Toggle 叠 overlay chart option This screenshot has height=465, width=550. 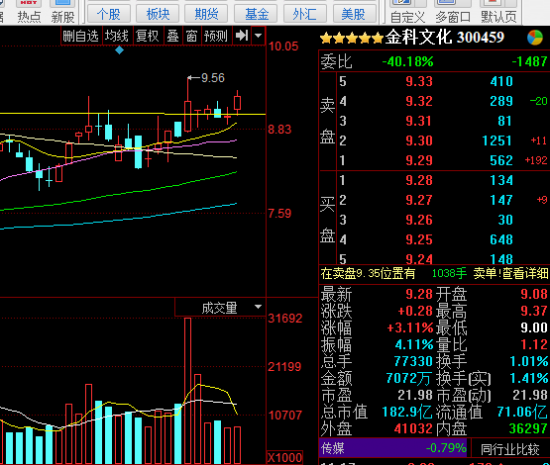[x=173, y=36]
